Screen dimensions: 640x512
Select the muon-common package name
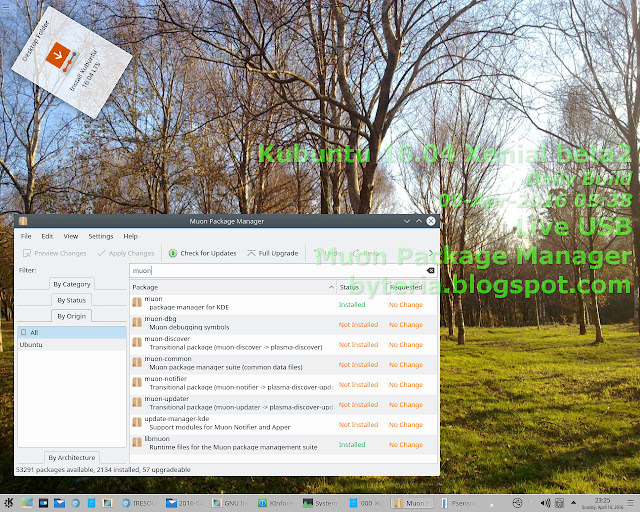168,358
